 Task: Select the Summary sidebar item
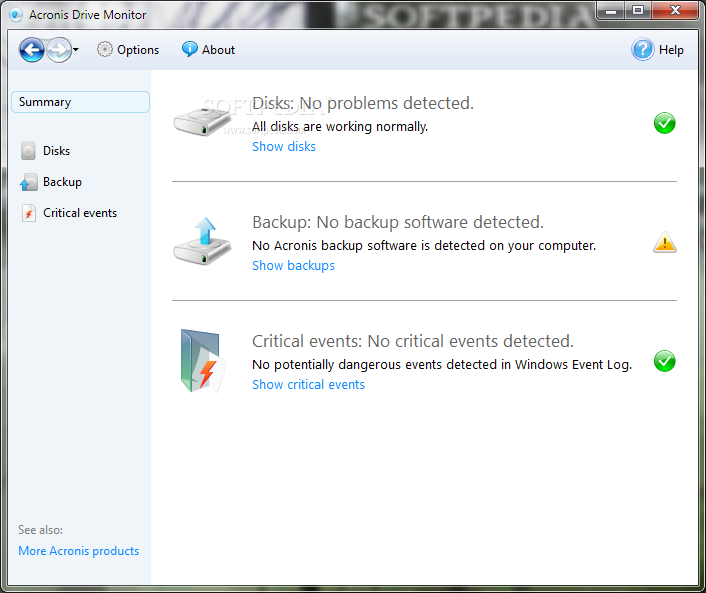coord(81,102)
